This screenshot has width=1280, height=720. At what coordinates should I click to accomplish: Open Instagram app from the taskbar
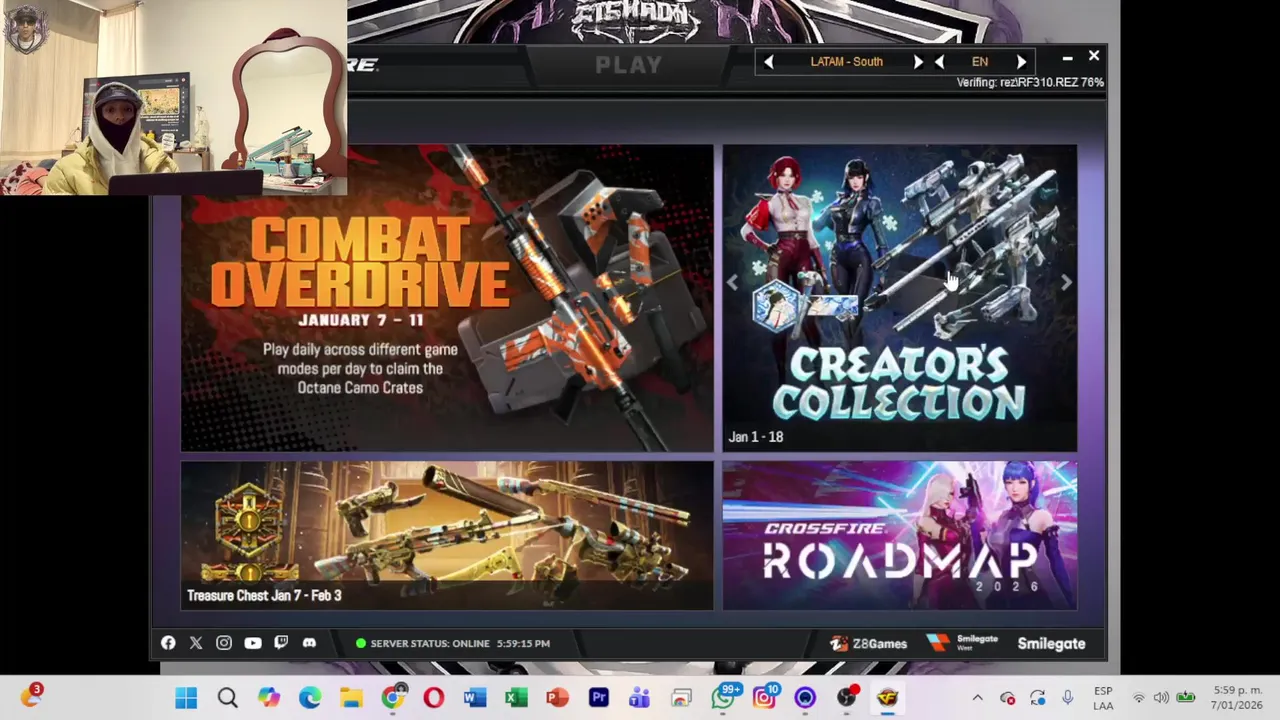click(766, 697)
